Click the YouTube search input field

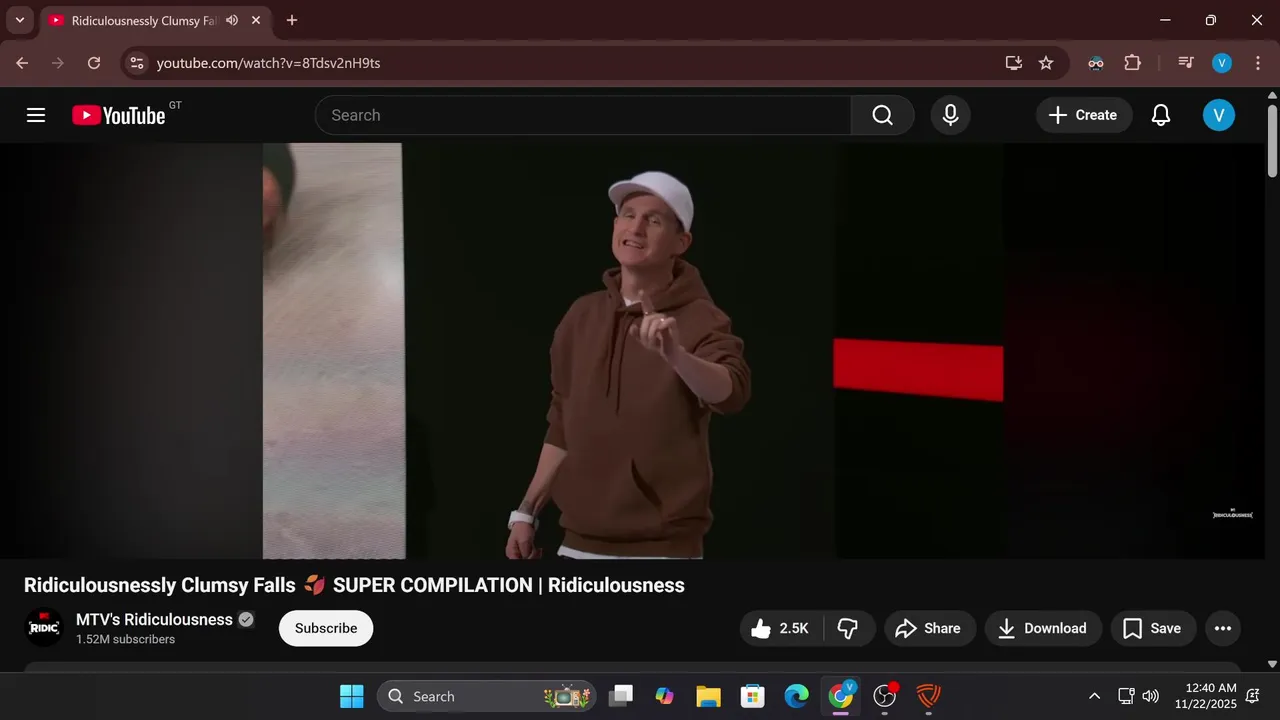pyautogui.click(x=583, y=115)
